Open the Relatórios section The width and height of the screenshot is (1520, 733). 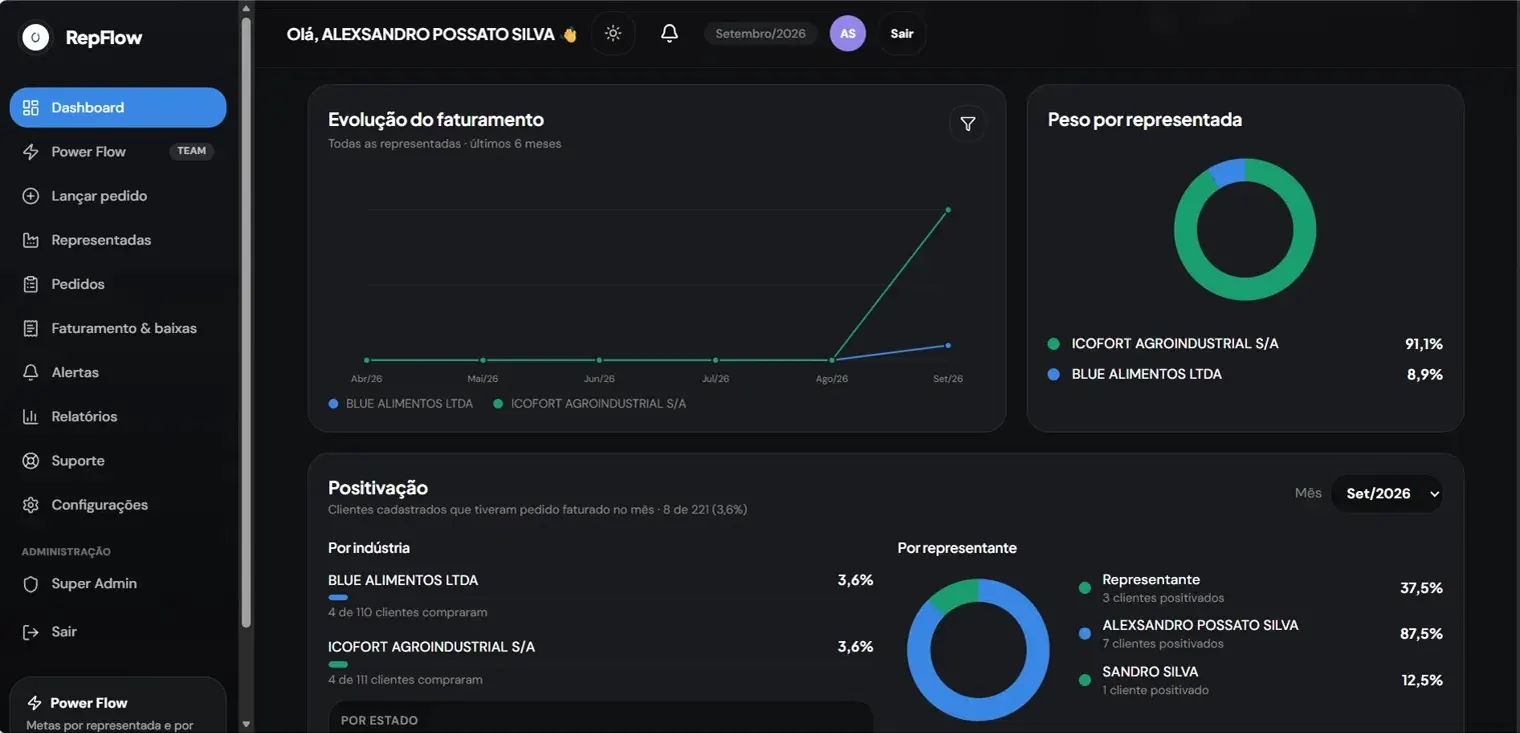(x=118, y=416)
